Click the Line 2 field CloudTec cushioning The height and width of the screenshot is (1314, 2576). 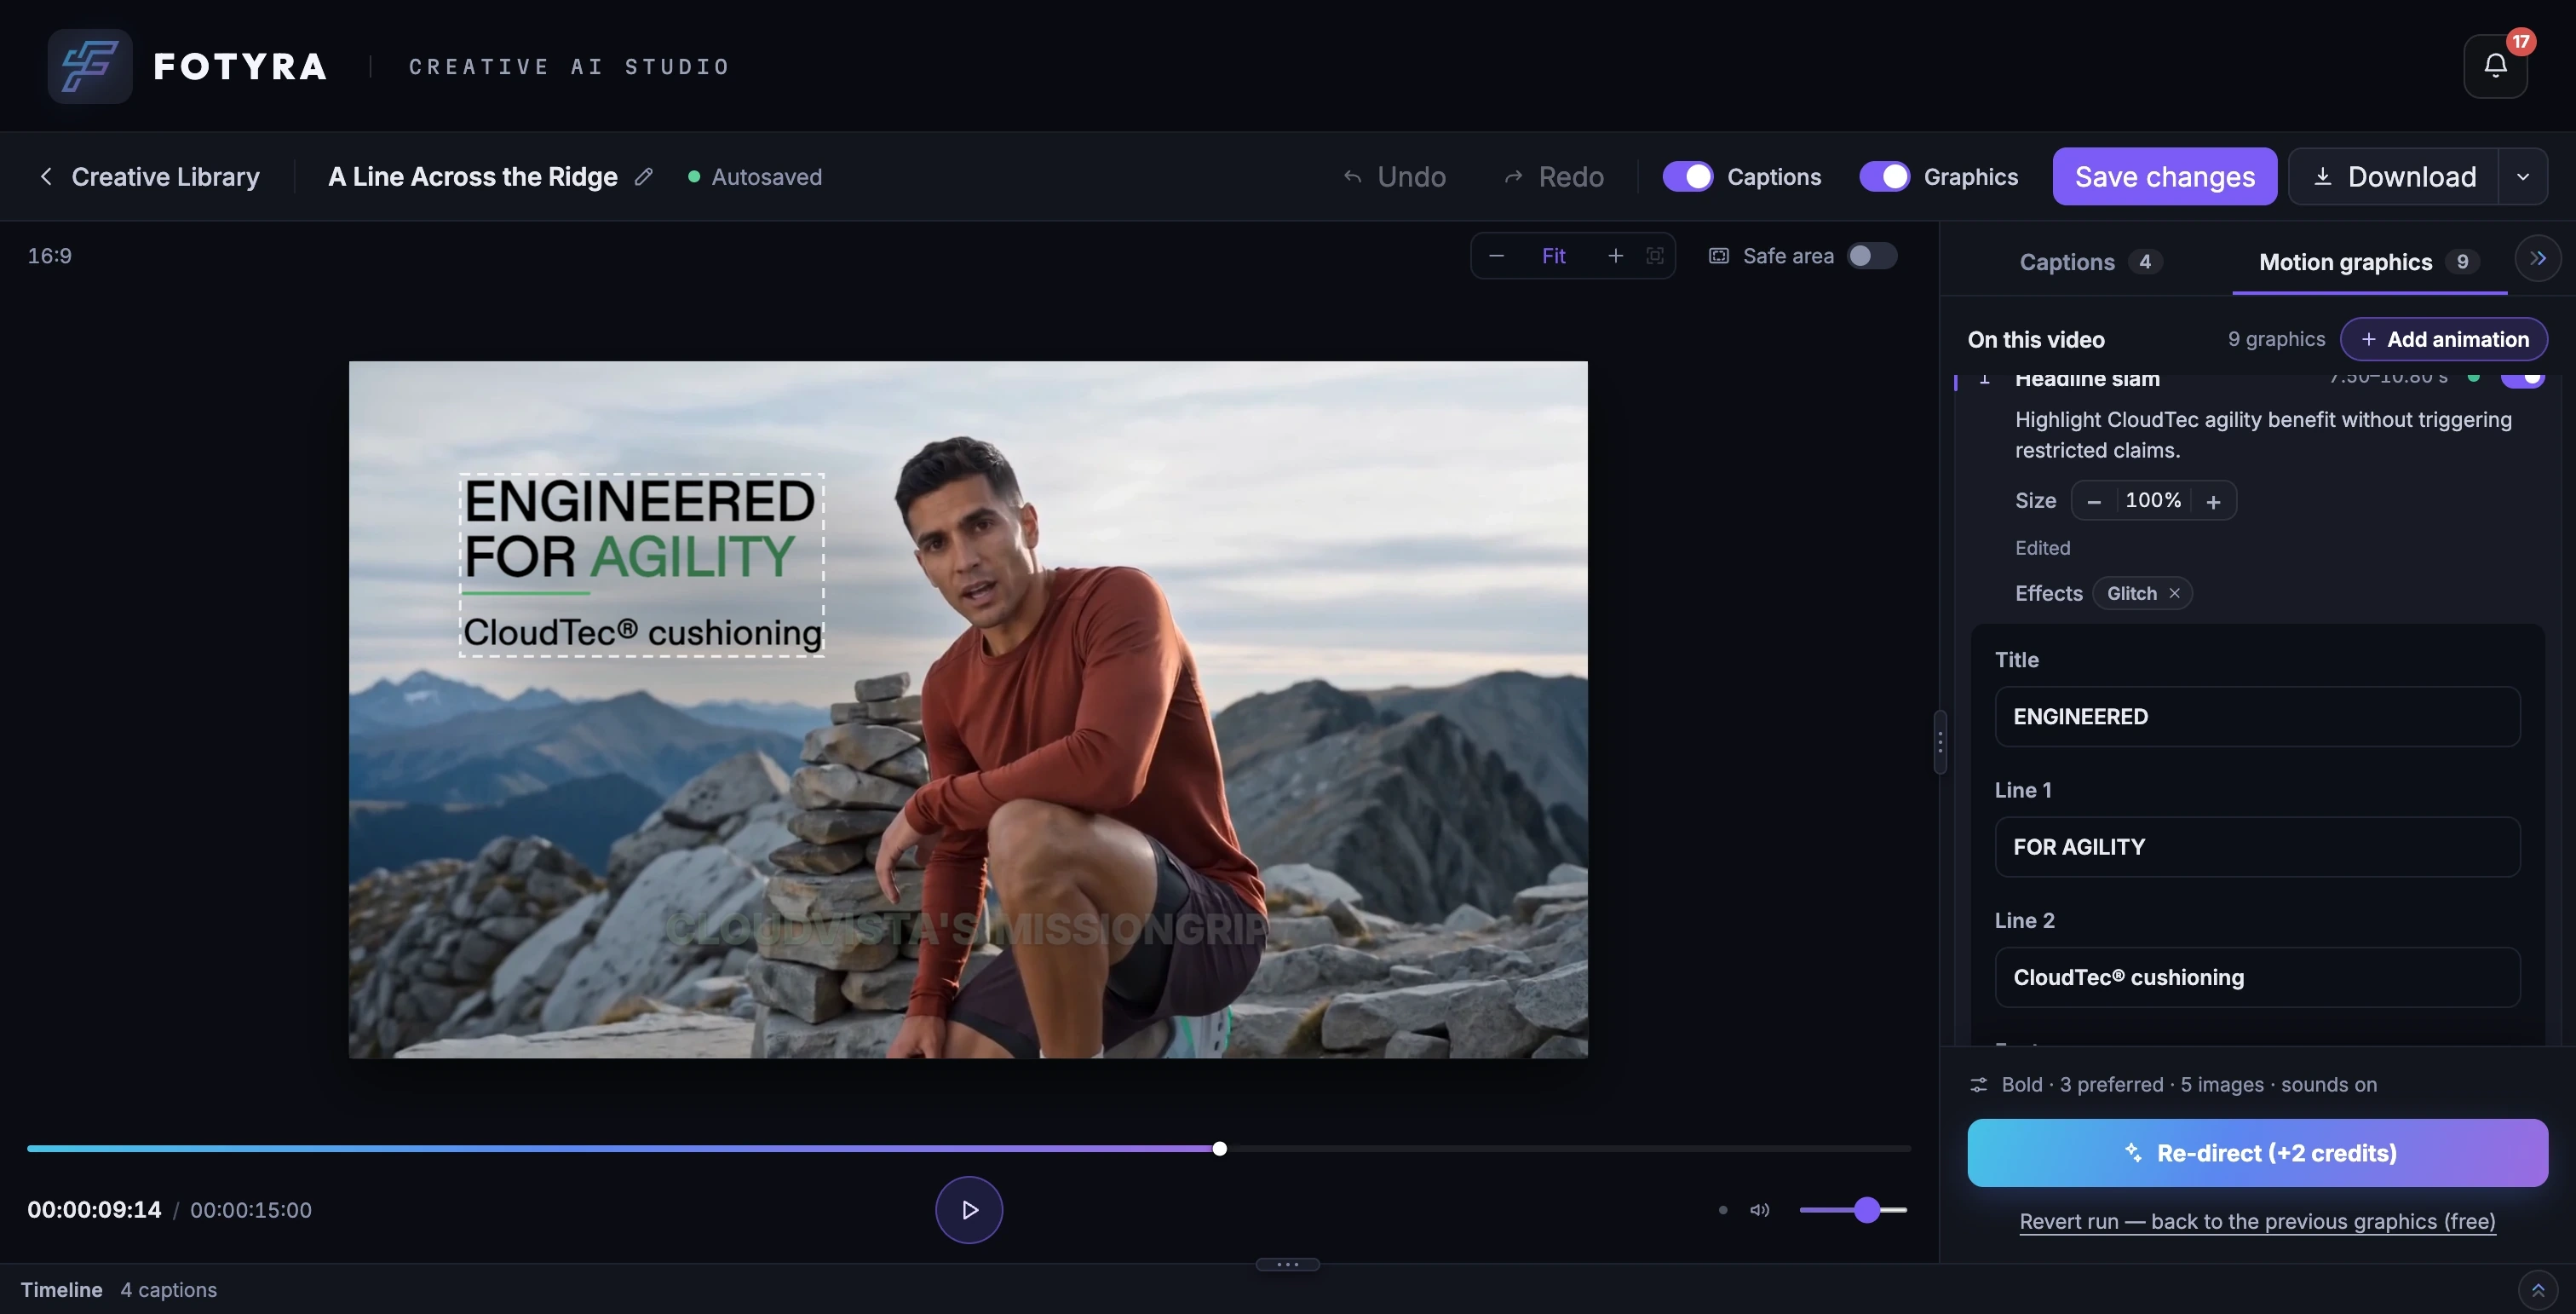coord(2257,978)
